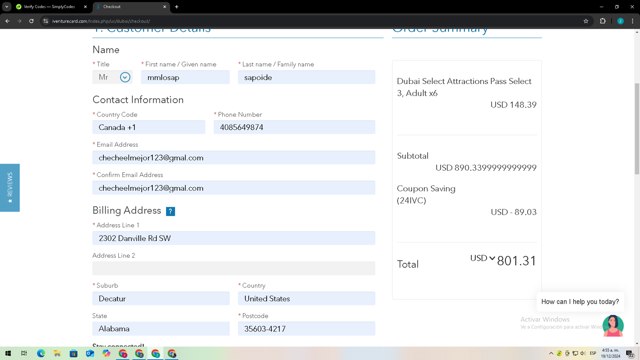
Task: Switch to the Verify Codes SimplyCodes tab
Action: 49,7
